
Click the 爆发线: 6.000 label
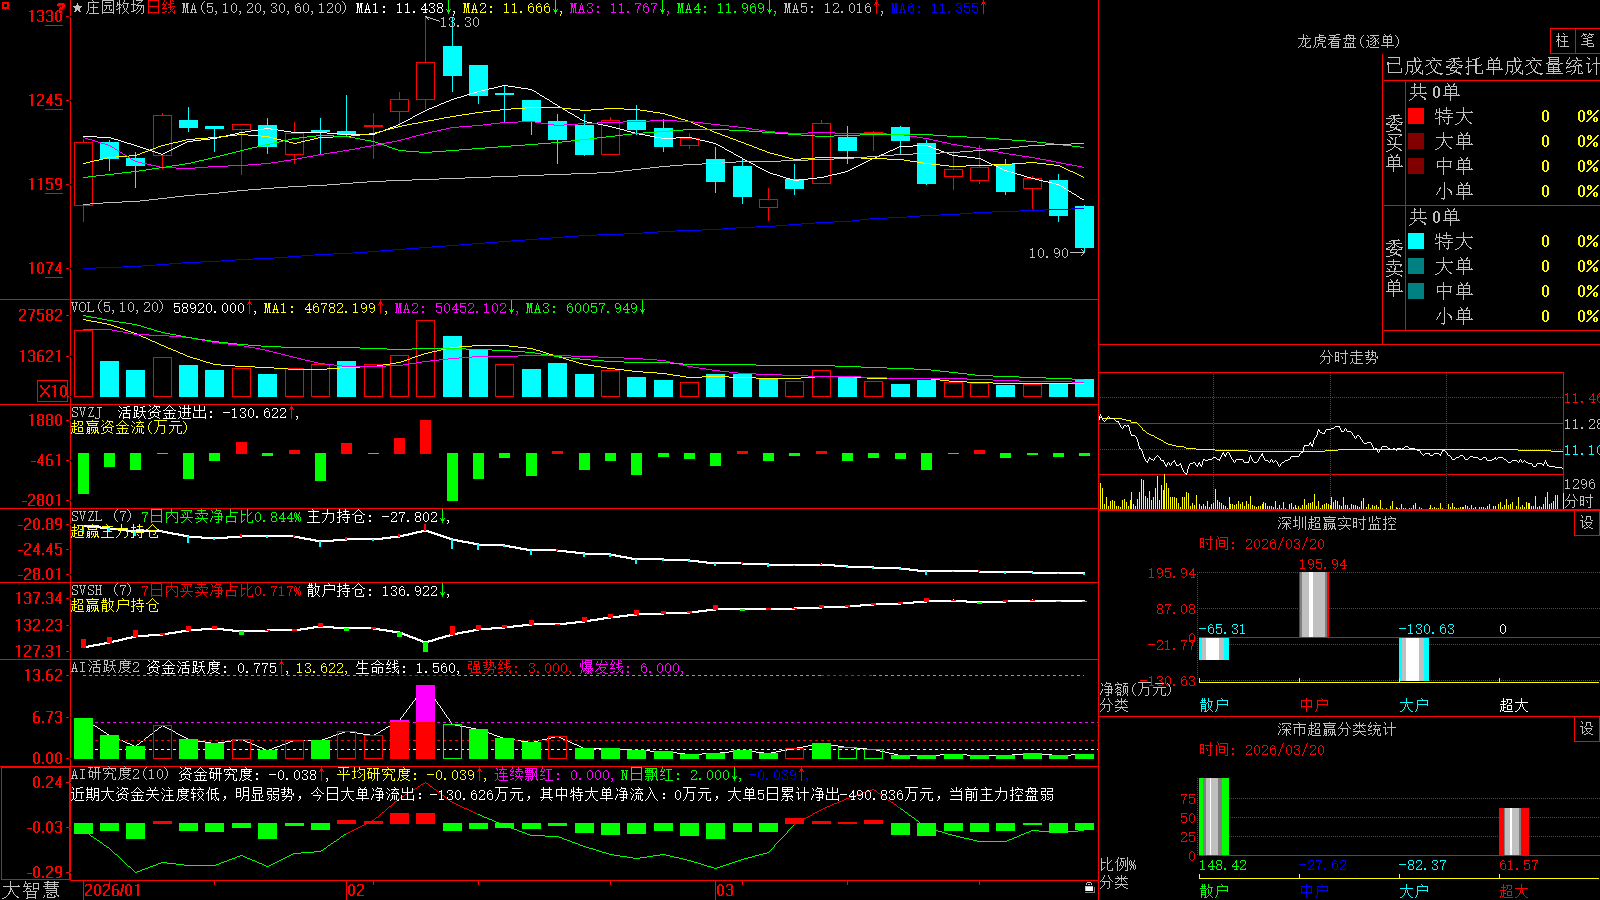click(630, 668)
